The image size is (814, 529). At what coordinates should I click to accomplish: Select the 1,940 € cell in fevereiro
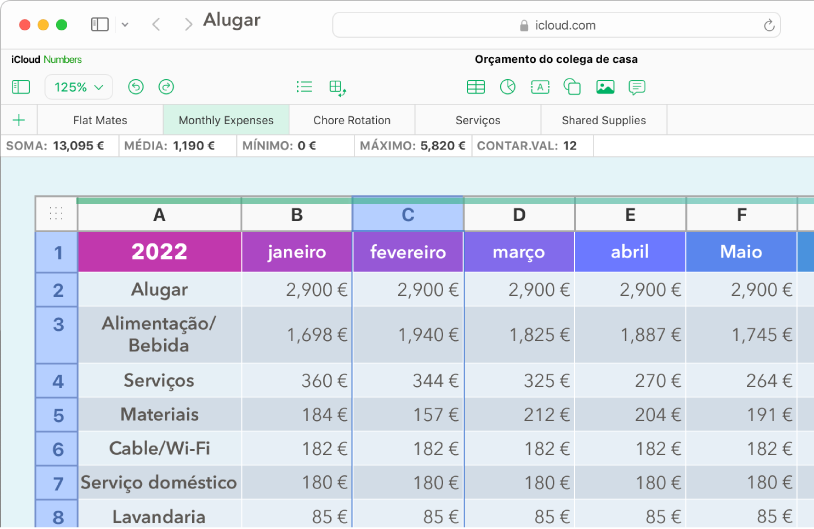(408, 335)
